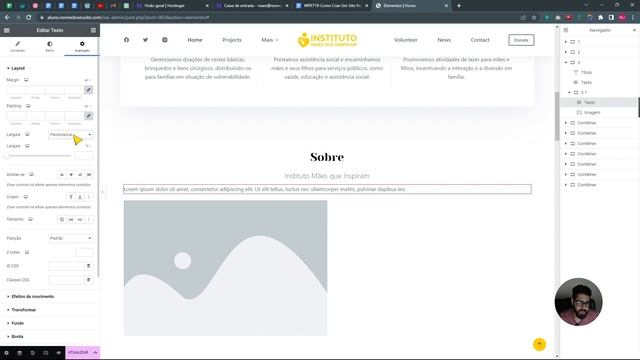
Task: Set Tamanho to grow
Action: 71,220
